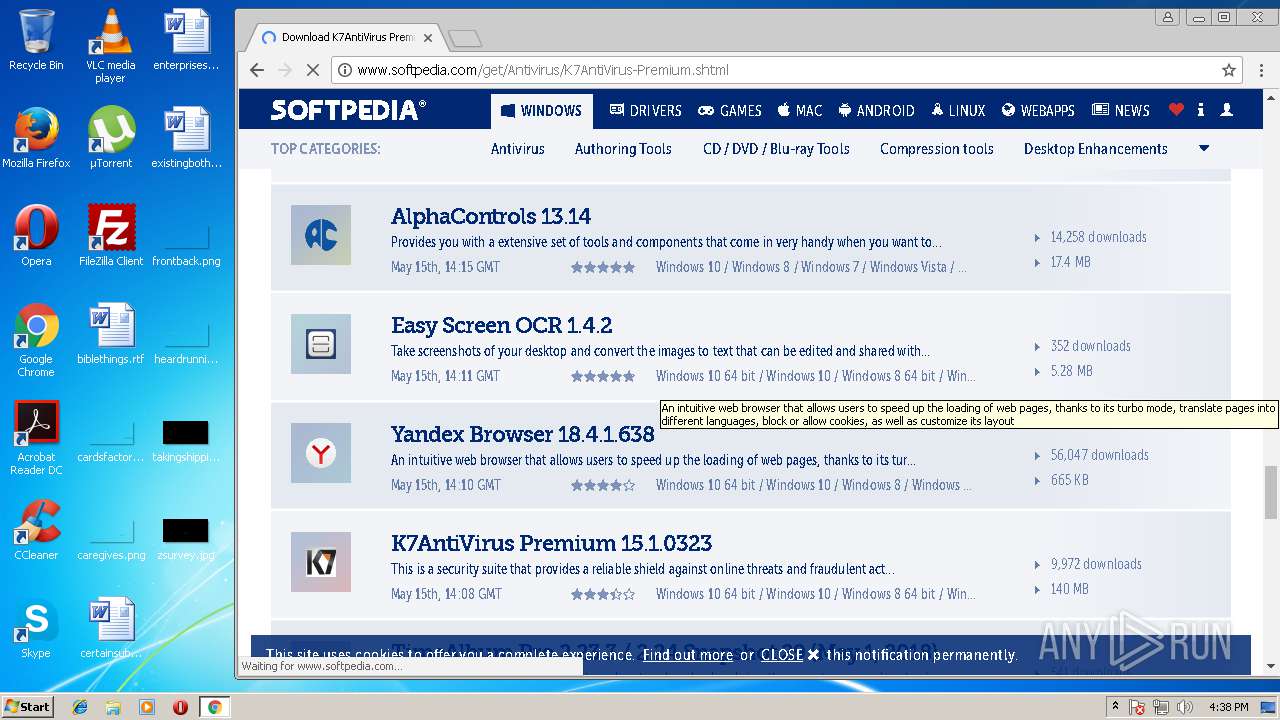The width and height of the screenshot is (1280, 720).
Task: Switch to the Windows section tab
Action: (x=542, y=111)
